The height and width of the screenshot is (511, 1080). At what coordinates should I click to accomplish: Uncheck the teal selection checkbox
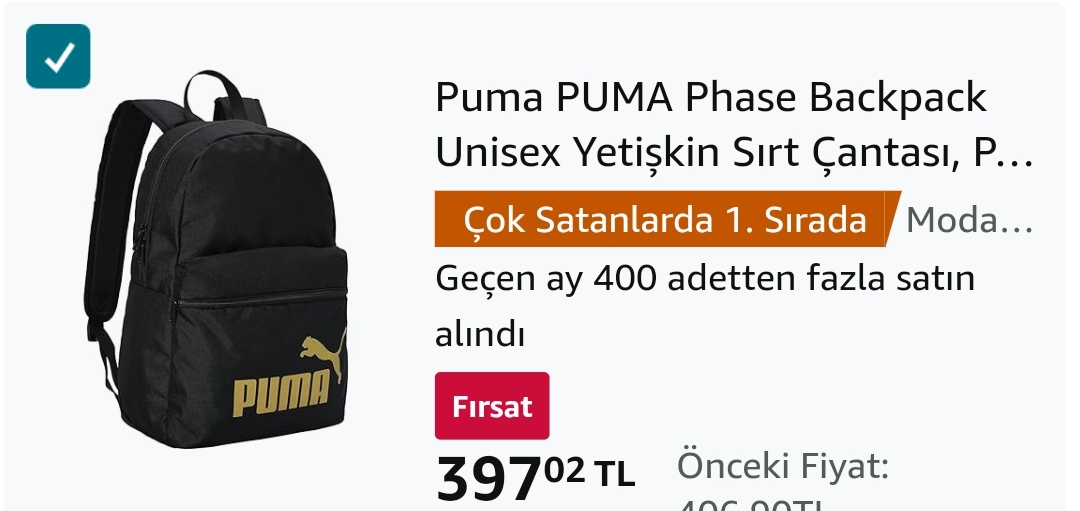click(x=58, y=56)
